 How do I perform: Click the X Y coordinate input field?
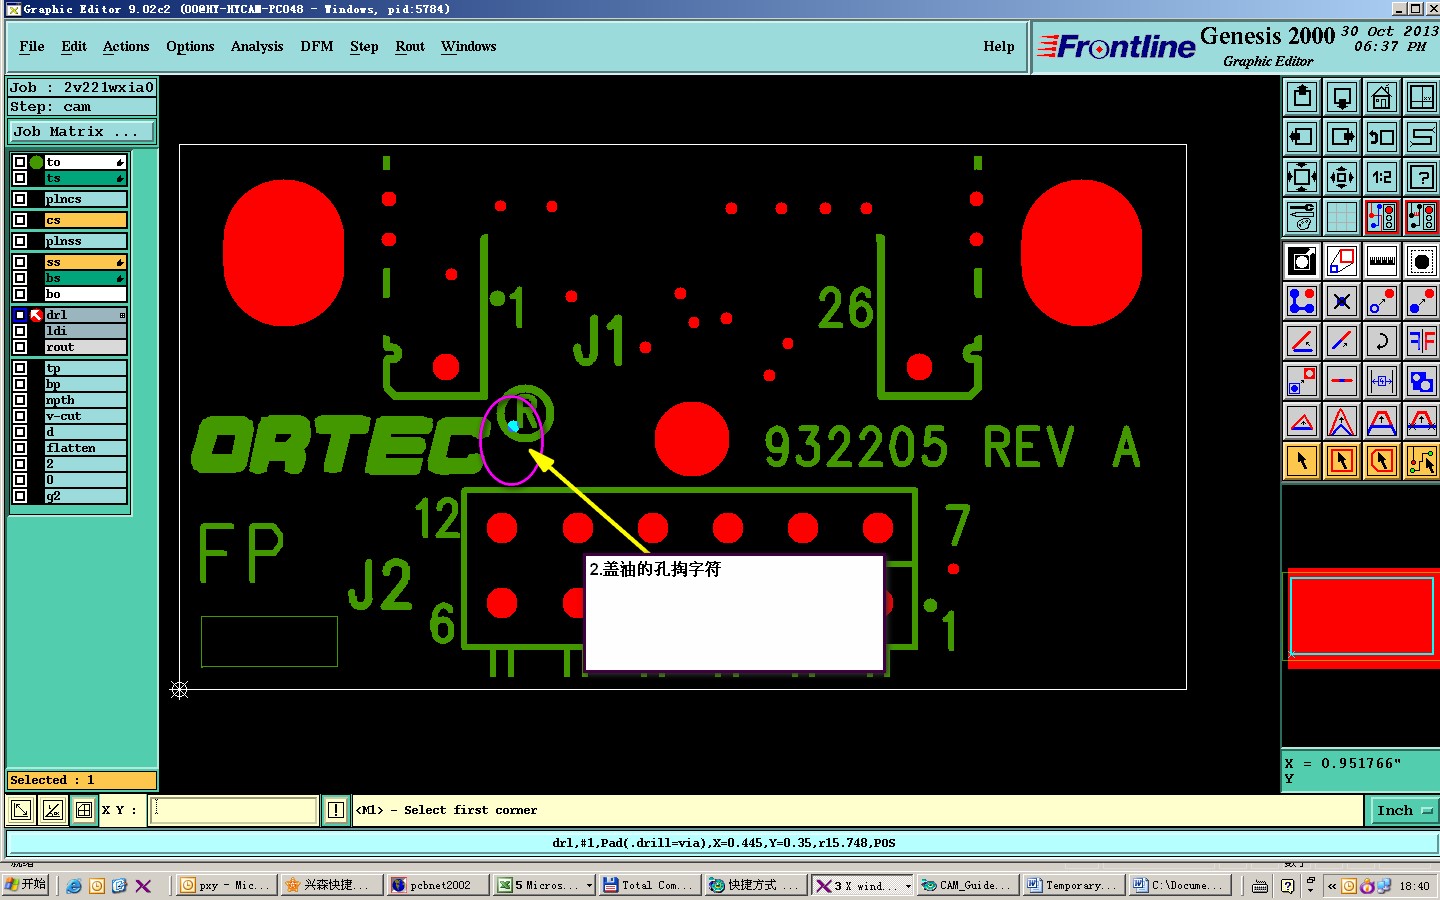pos(234,810)
